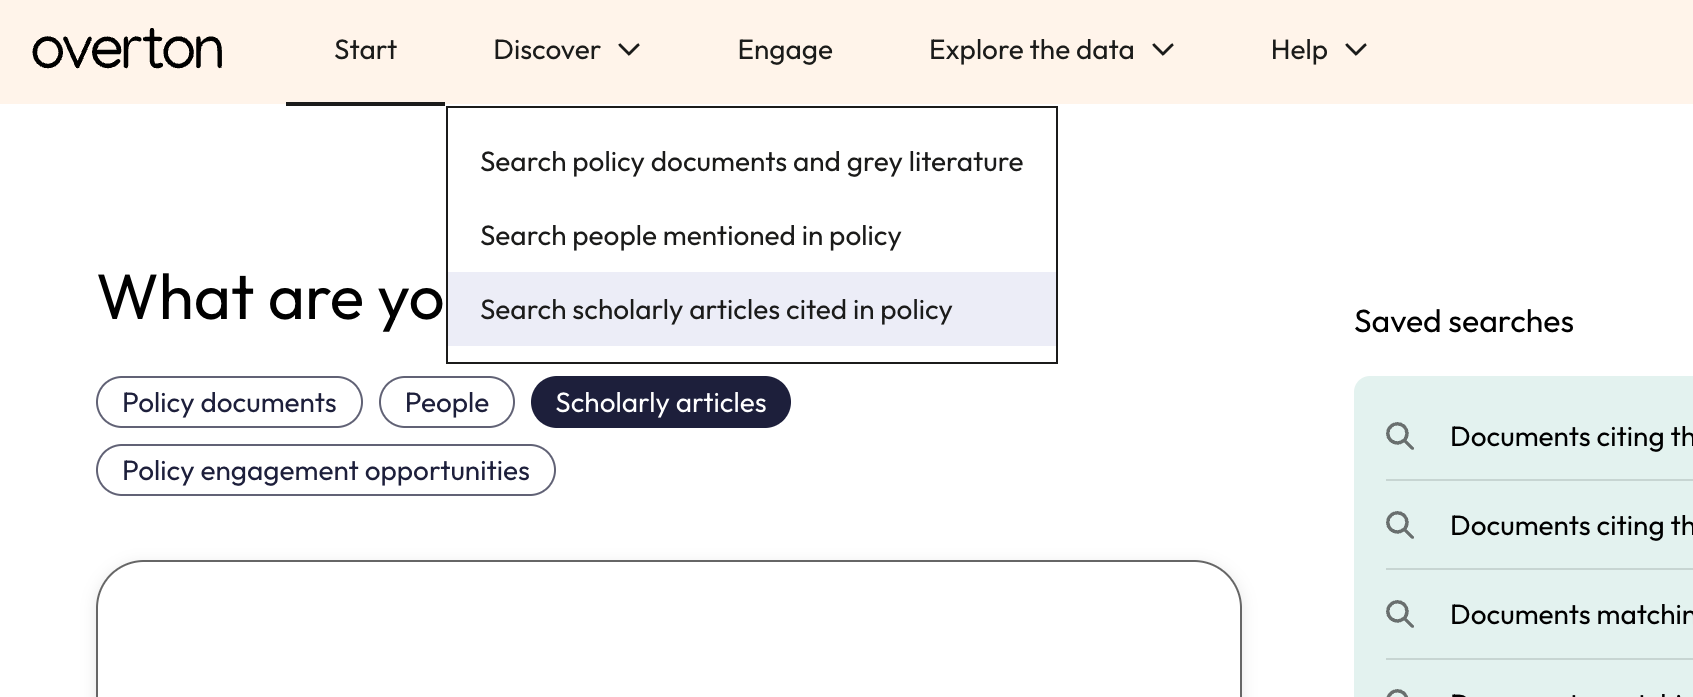
Task: Open the Start tab
Action: (x=365, y=50)
